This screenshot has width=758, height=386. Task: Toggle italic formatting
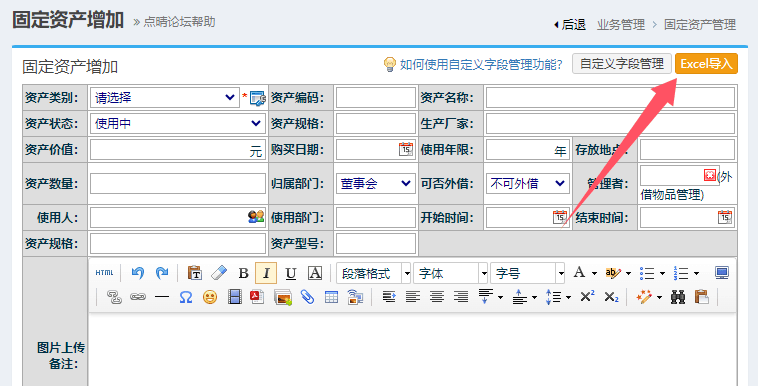266,274
